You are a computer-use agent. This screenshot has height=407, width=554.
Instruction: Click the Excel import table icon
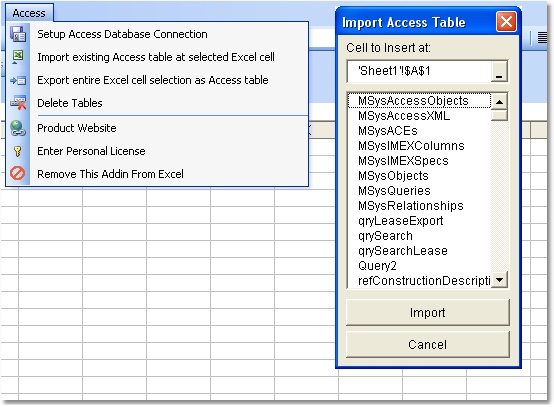[x=18, y=57]
